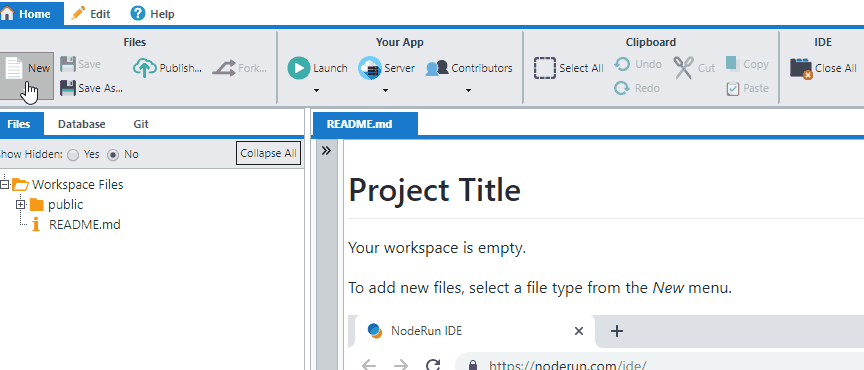Open the dropdown arrow under Contributors

click(x=468, y=90)
